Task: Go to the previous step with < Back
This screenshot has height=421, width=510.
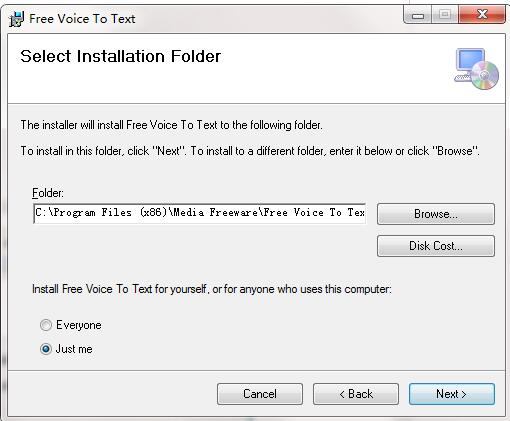Action: 356,394
